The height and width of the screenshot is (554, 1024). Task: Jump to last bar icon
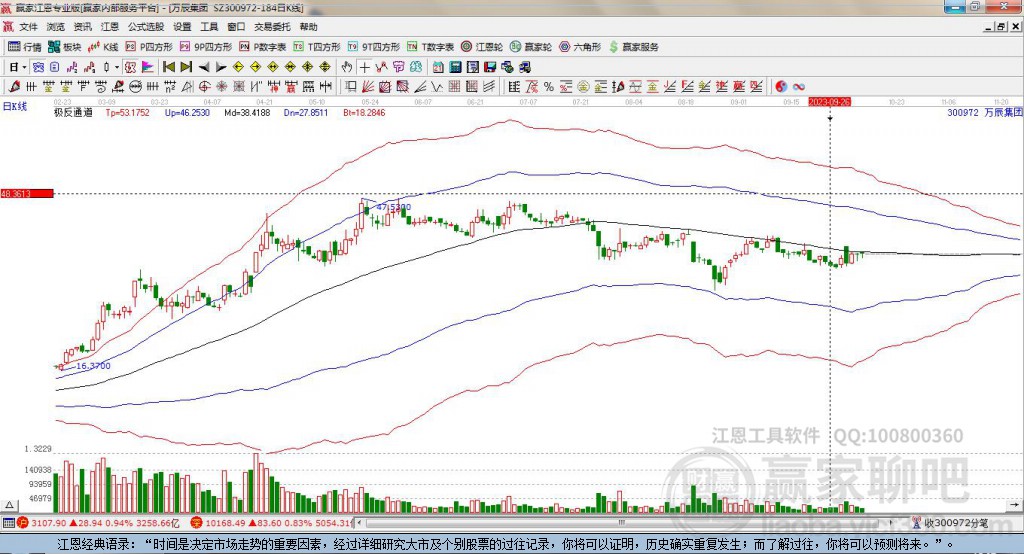pyautogui.click(x=186, y=67)
